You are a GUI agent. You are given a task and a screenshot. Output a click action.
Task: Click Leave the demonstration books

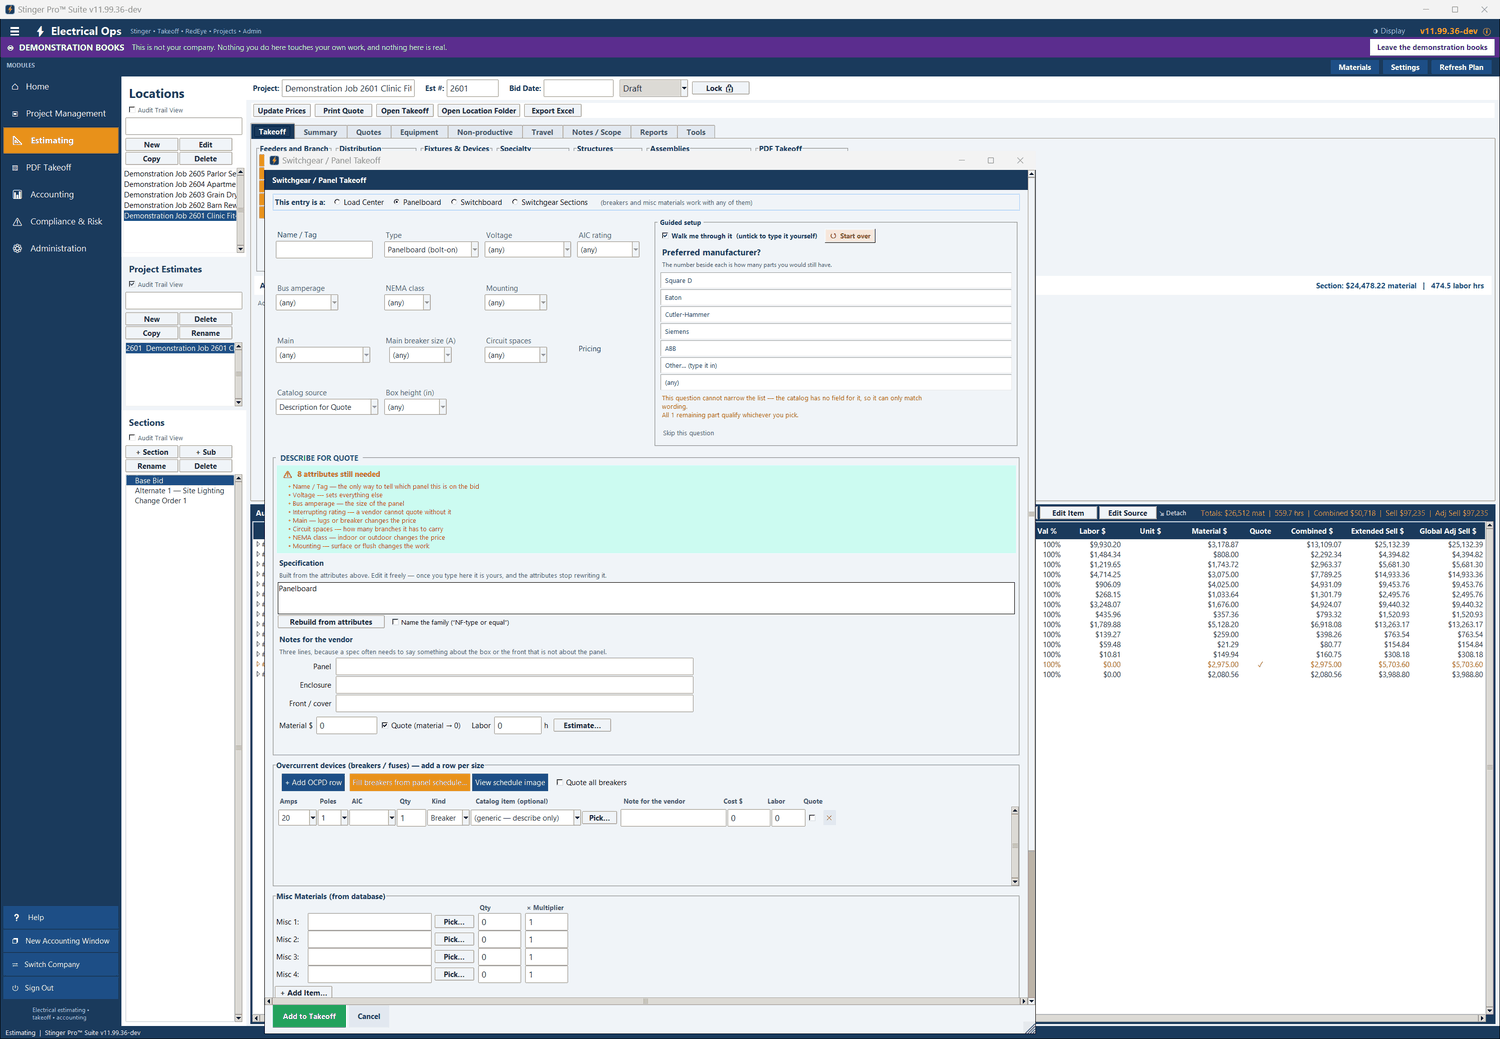[1432, 47]
